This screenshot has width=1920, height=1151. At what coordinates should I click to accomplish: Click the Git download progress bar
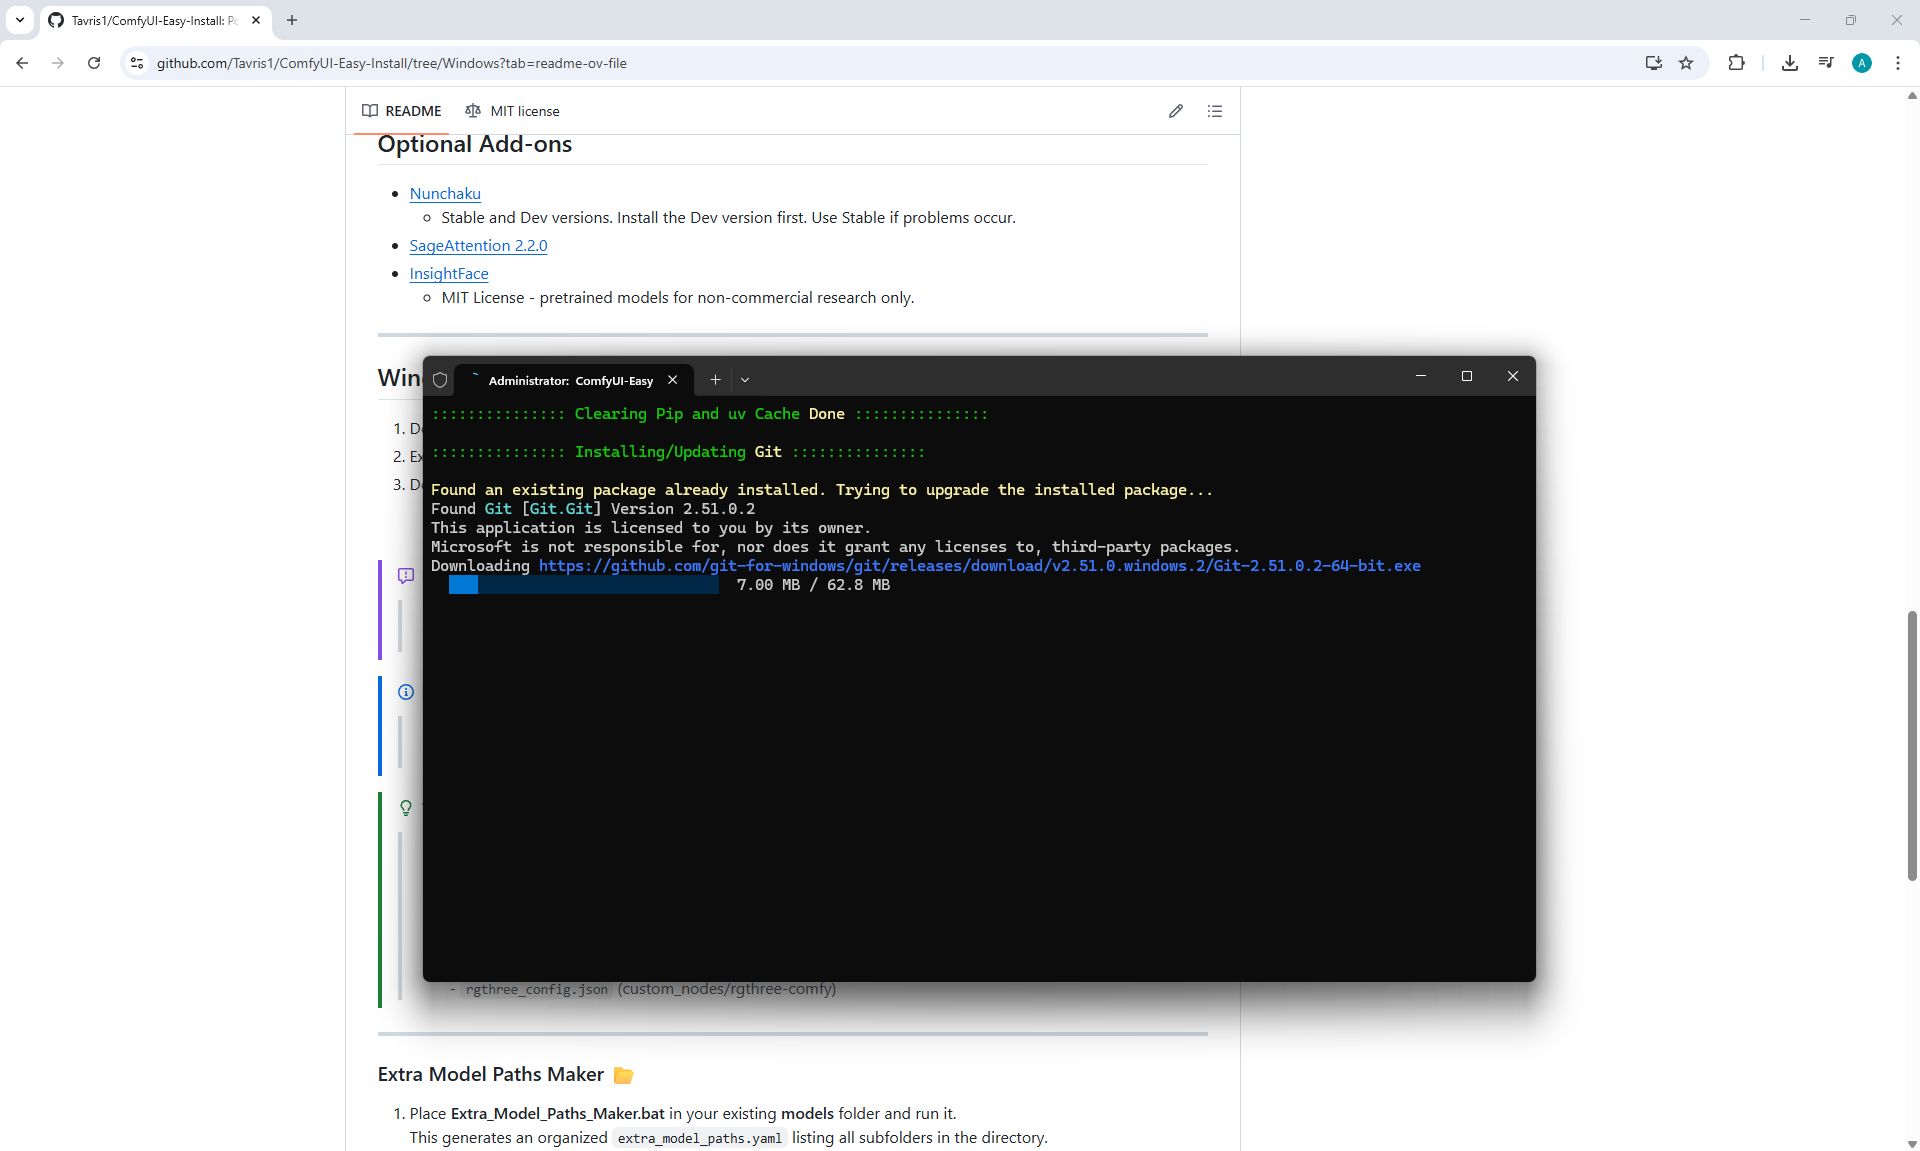point(584,586)
